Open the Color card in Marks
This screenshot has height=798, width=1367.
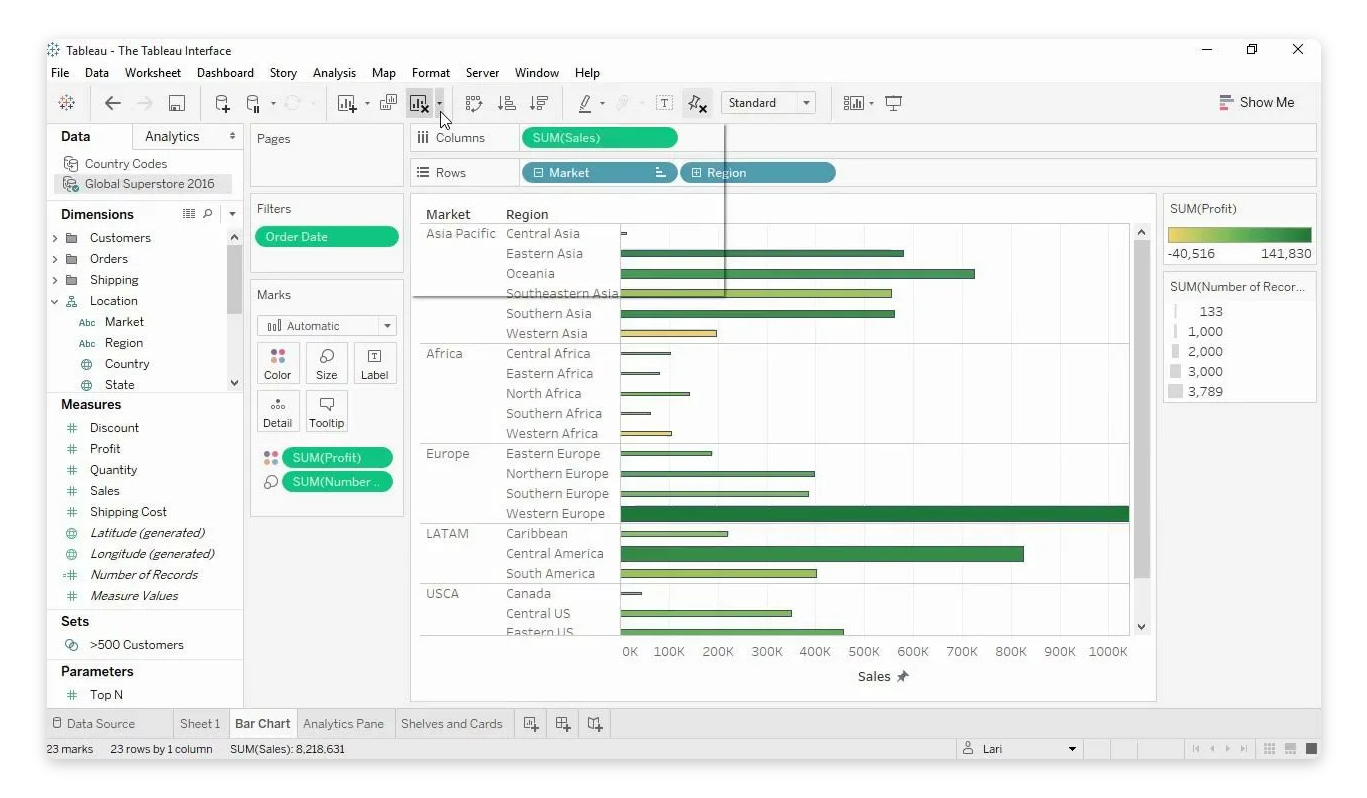tap(278, 364)
